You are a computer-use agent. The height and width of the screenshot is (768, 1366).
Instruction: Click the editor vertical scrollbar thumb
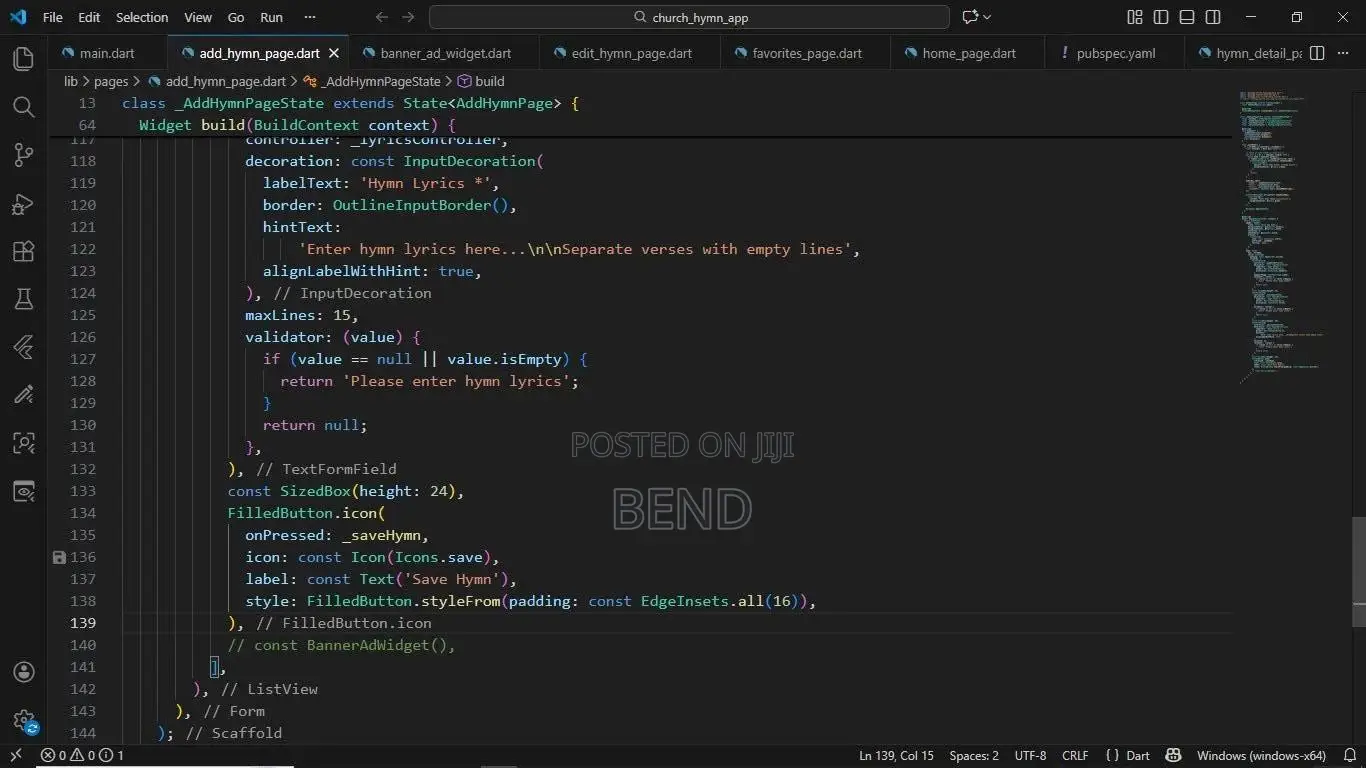(1359, 572)
